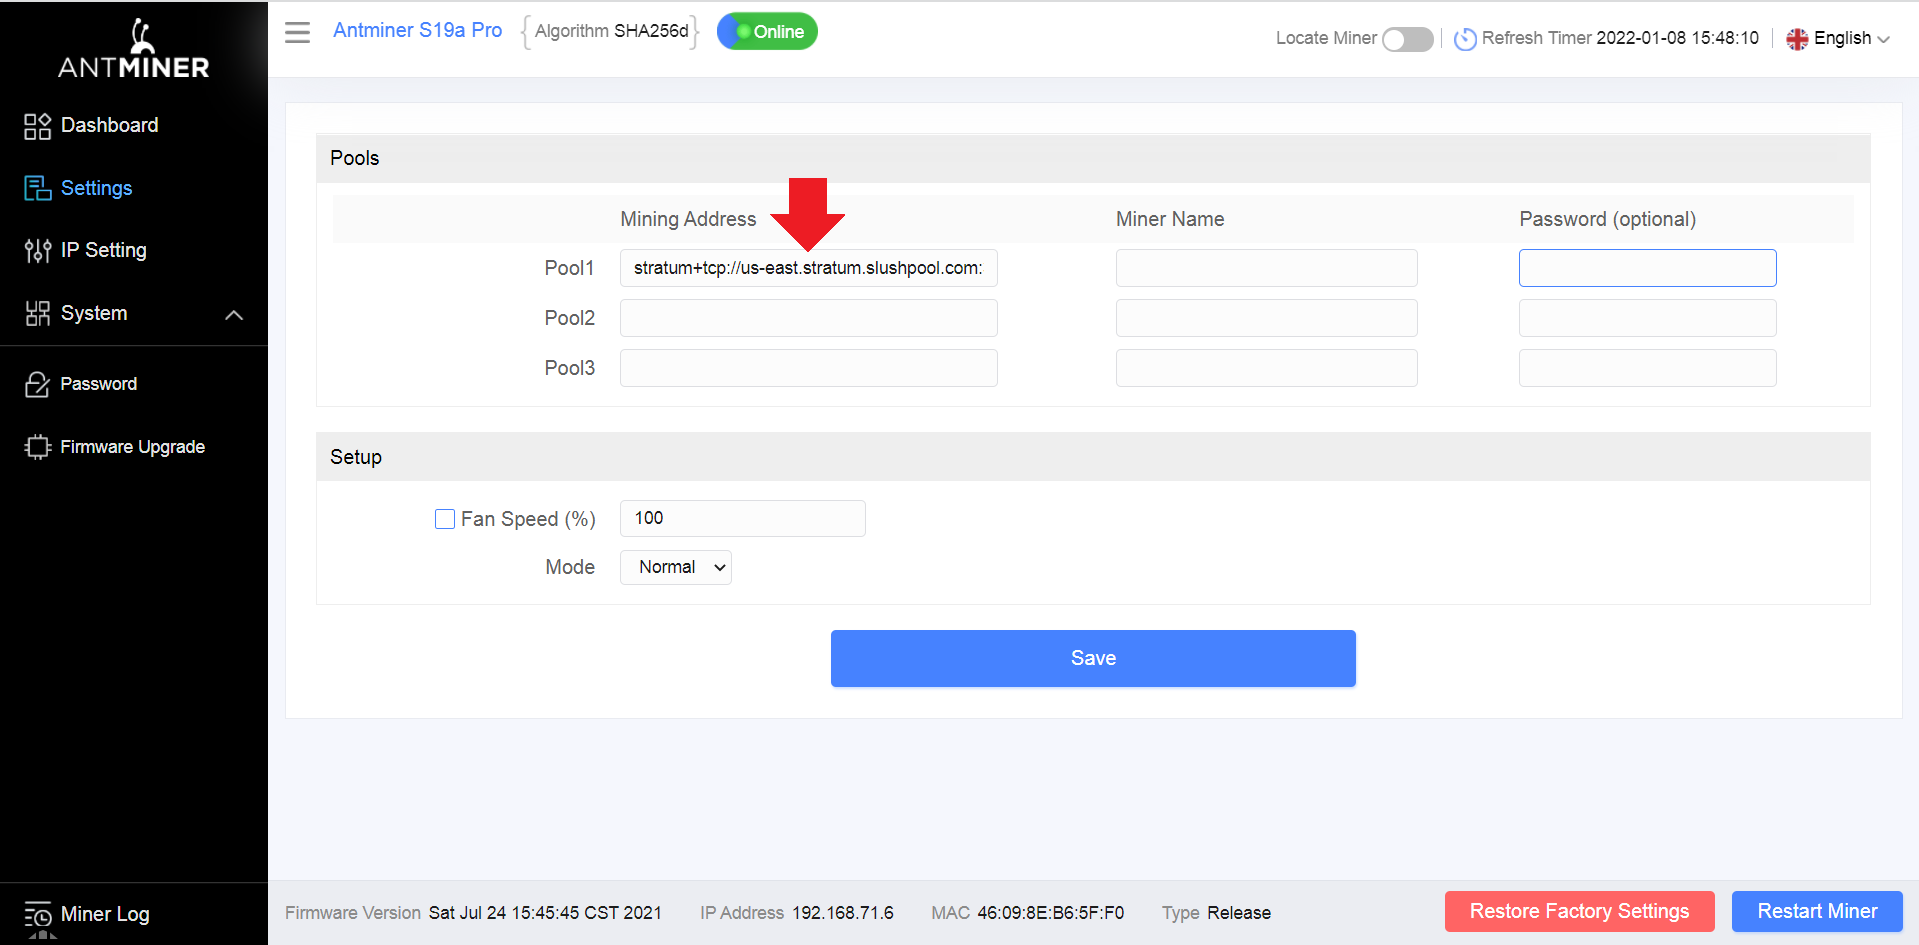This screenshot has height=945, width=1919.
Task: Click Pool1 Mining Address field
Action: click(809, 268)
